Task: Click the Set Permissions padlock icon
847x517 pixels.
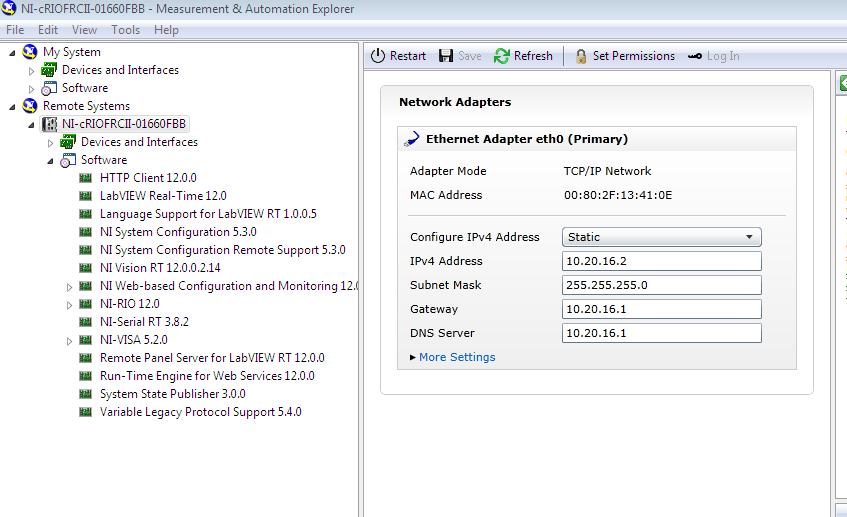Action: coord(581,56)
